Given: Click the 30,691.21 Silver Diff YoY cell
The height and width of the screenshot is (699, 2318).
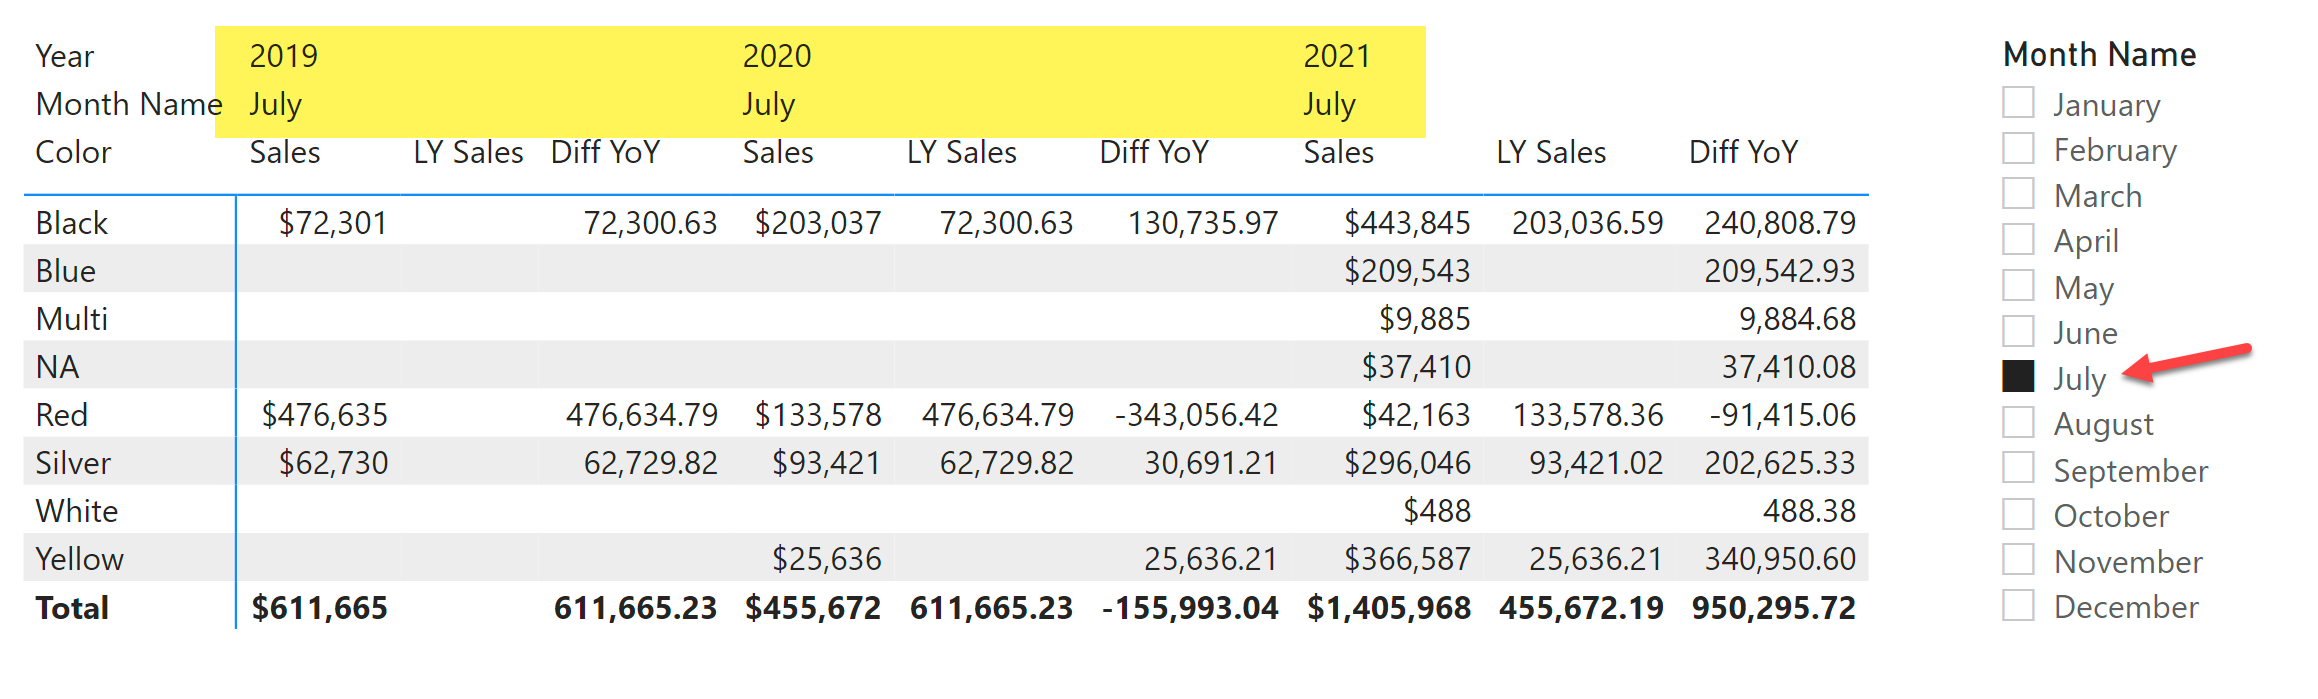Looking at the screenshot, I should [x=1211, y=463].
